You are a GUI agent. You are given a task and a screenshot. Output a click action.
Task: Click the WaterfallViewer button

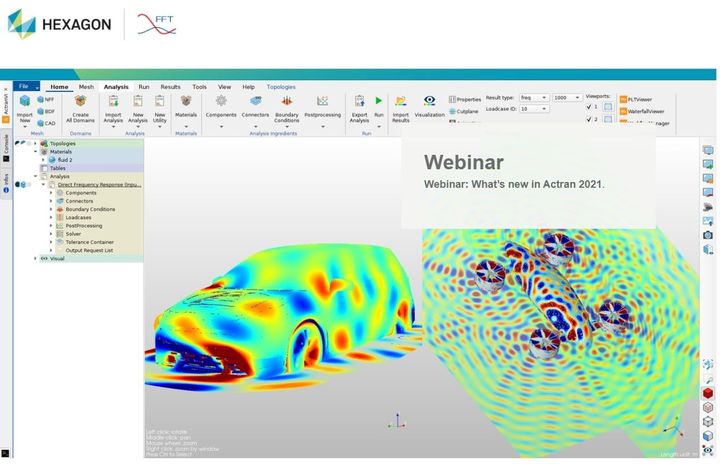point(647,111)
